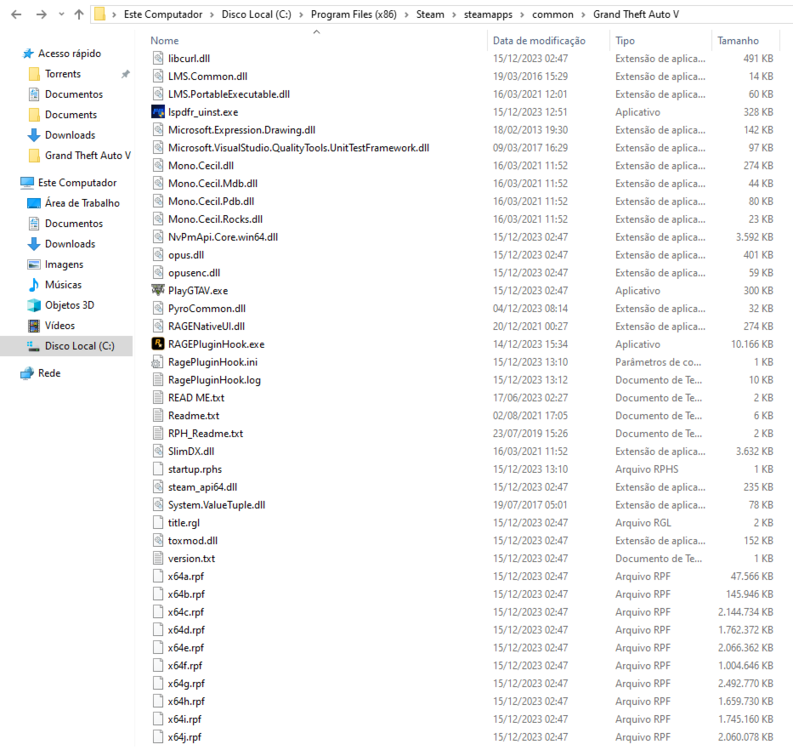Select file 'System.ValueTuple.dll'
This screenshot has width=793, height=750.
216,505
